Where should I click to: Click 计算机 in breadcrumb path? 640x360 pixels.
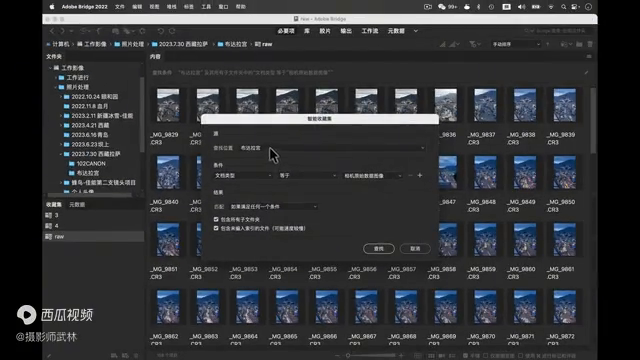tap(60, 44)
